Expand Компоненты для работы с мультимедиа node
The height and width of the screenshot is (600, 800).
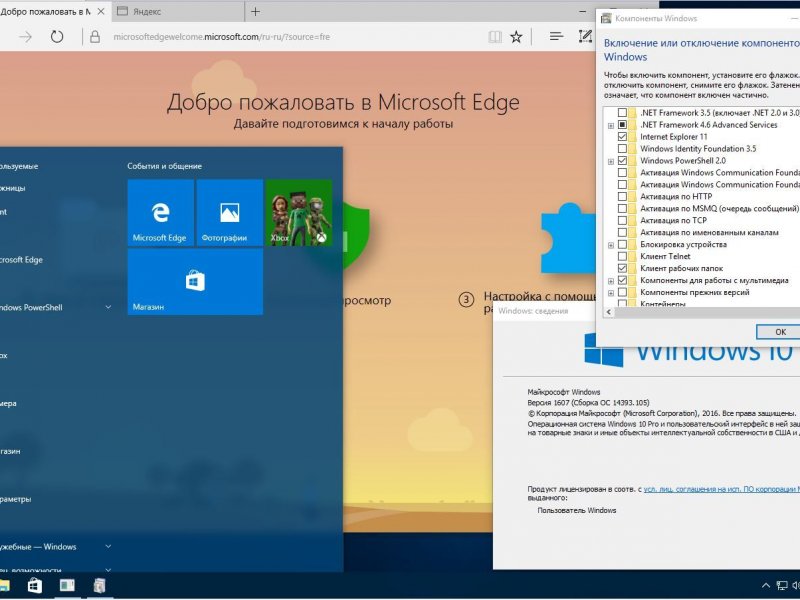[x=611, y=281]
